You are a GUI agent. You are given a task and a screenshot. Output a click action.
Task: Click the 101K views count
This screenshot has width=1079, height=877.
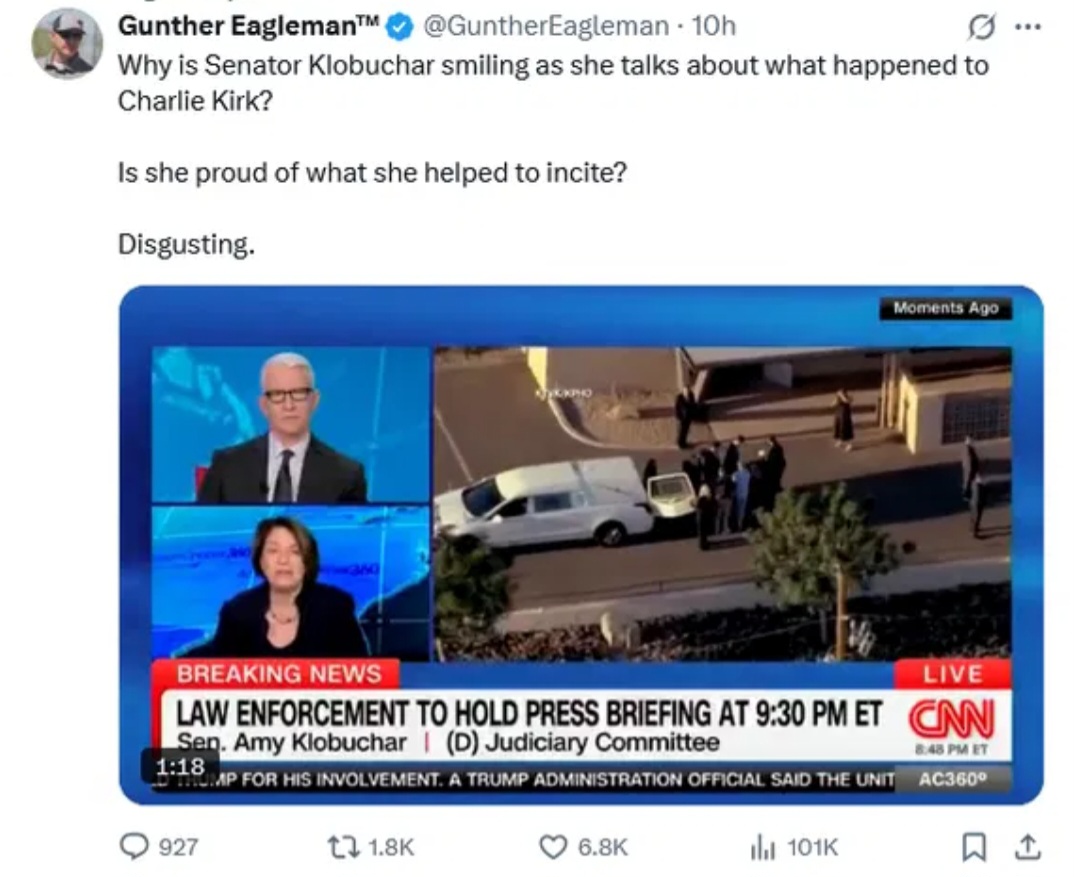coord(813,847)
